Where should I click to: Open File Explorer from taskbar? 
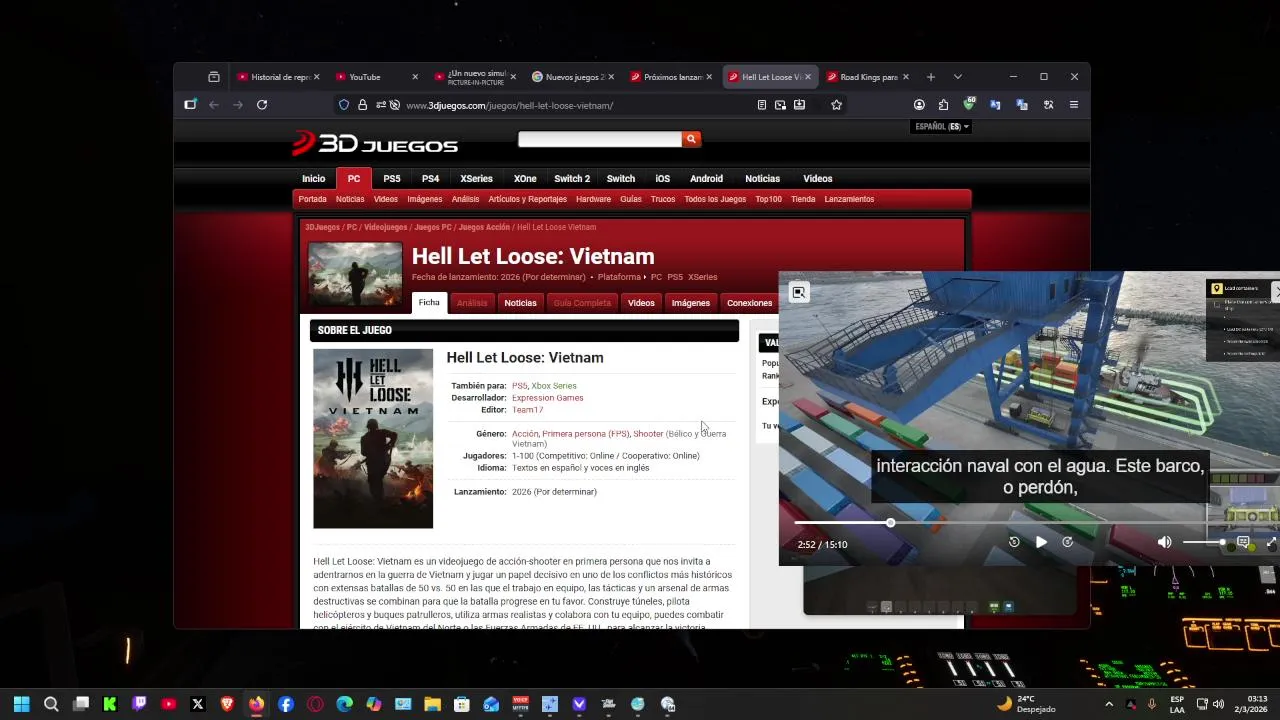(x=432, y=705)
